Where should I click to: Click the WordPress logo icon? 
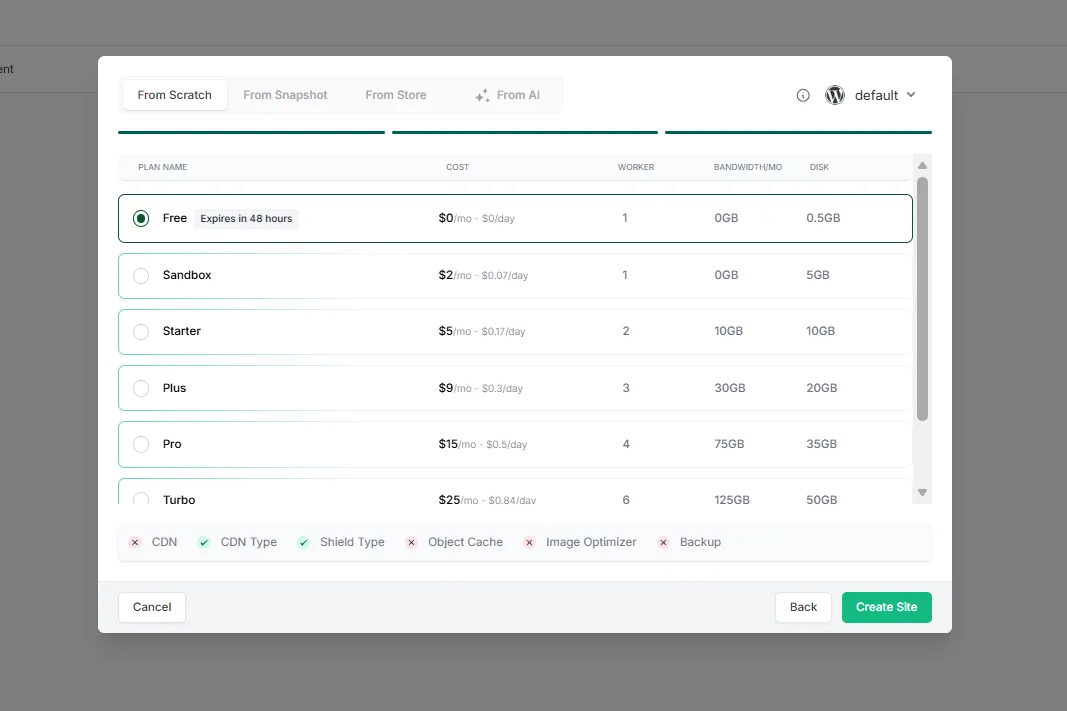coord(835,95)
